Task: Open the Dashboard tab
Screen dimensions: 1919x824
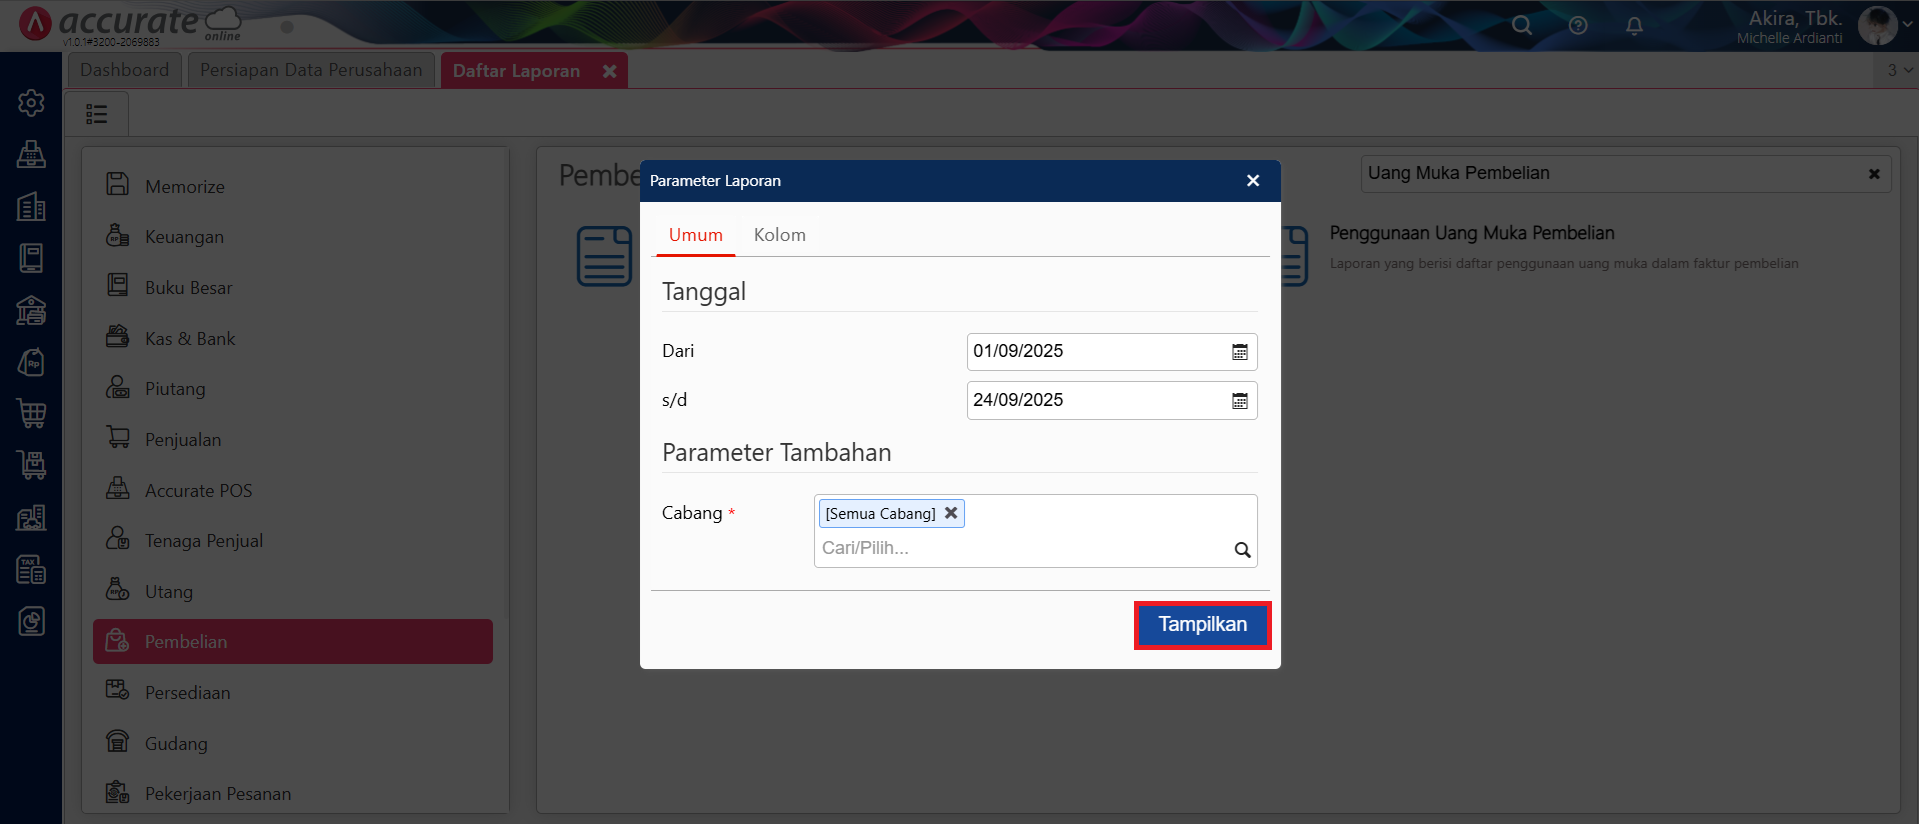Action: (x=125, y=70)
